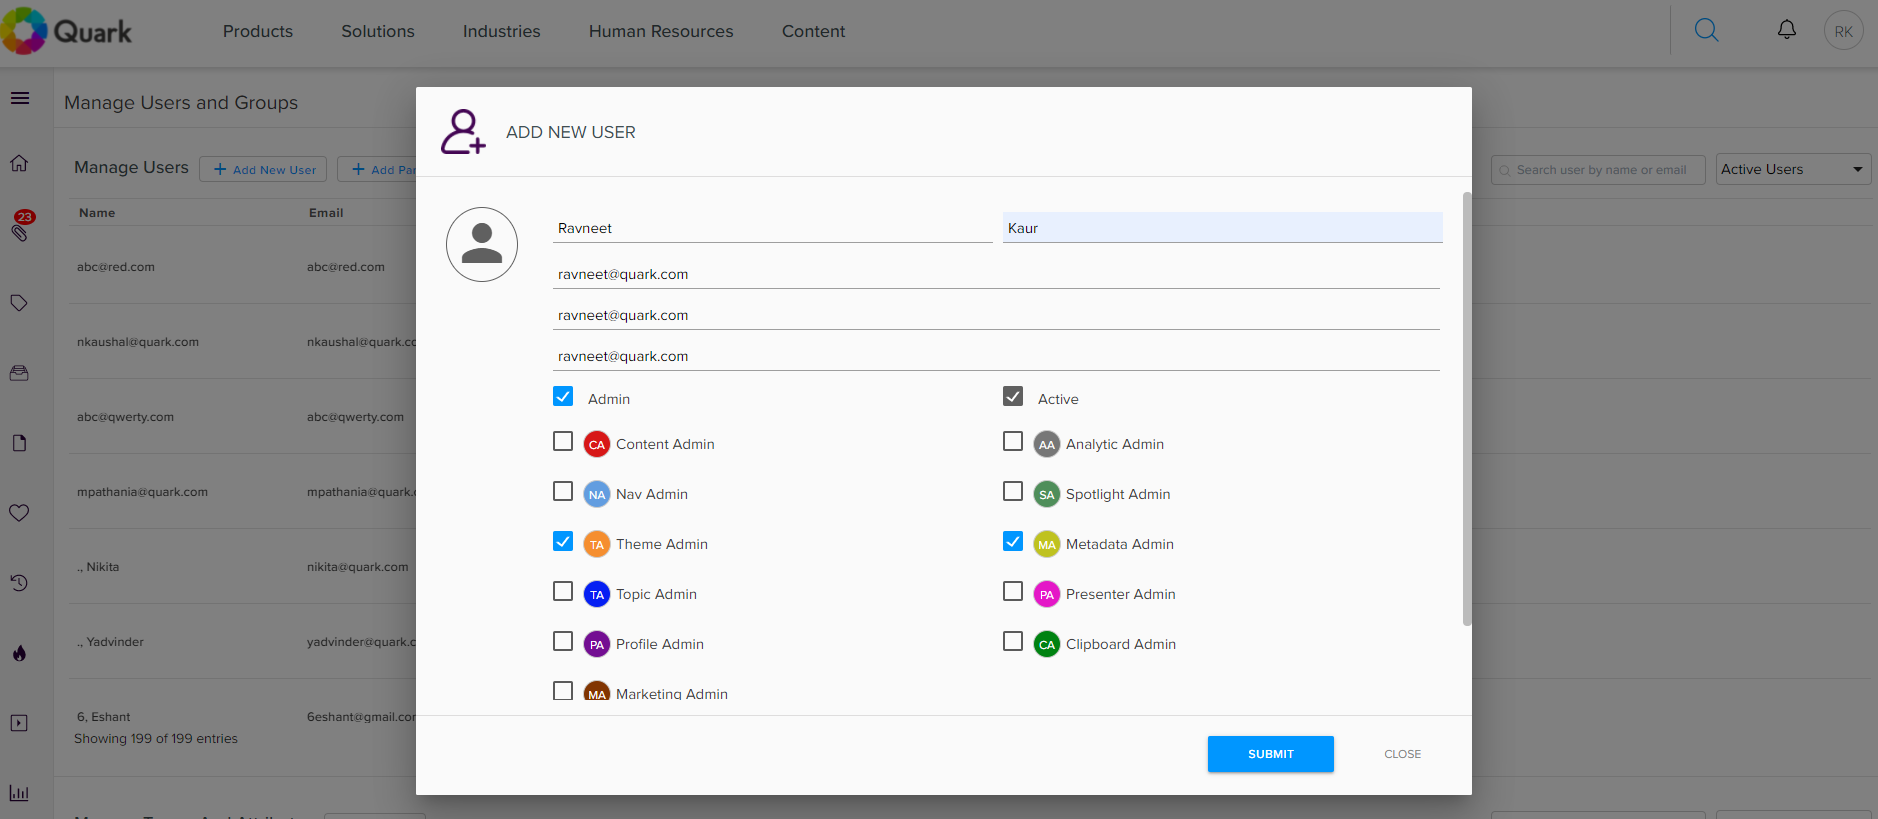Click the first ravneet@quark.com email field

(x=996, y=274)
